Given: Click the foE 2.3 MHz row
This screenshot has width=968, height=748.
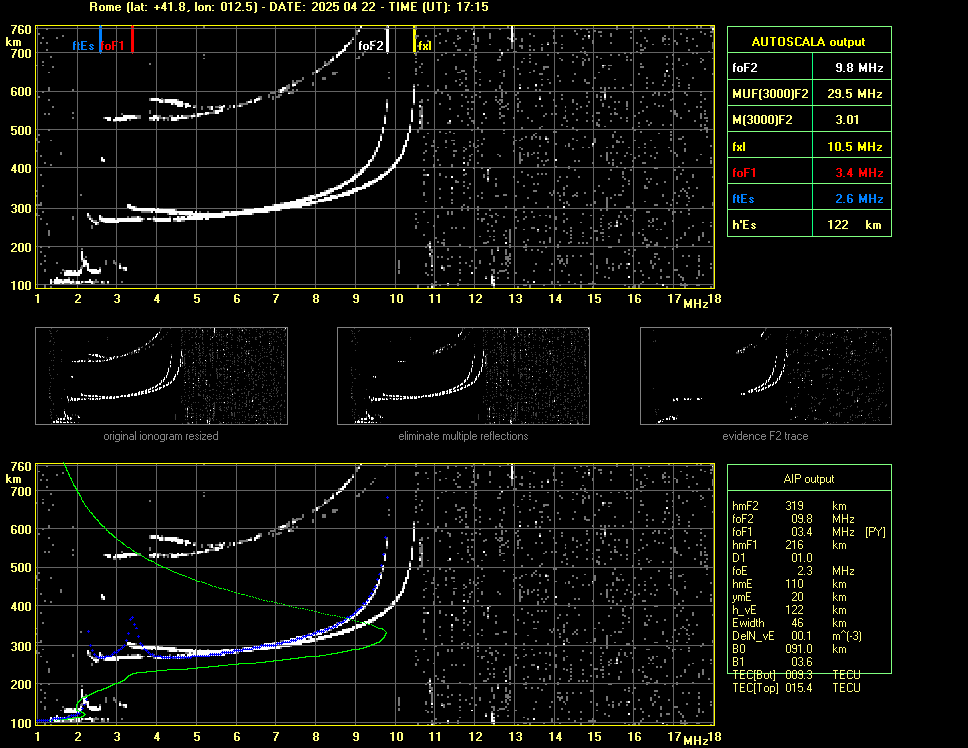Looking at the screenshot, I should [x=793, y=571].
